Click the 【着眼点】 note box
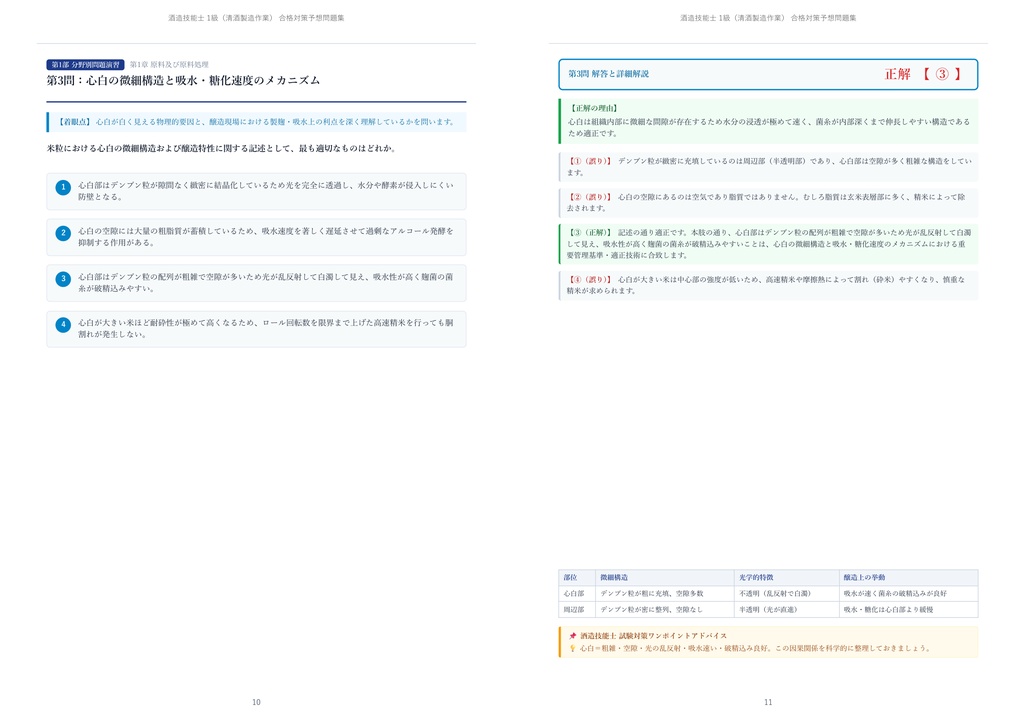This screenshot has height=724, width=1024. (x=256, y=122)
